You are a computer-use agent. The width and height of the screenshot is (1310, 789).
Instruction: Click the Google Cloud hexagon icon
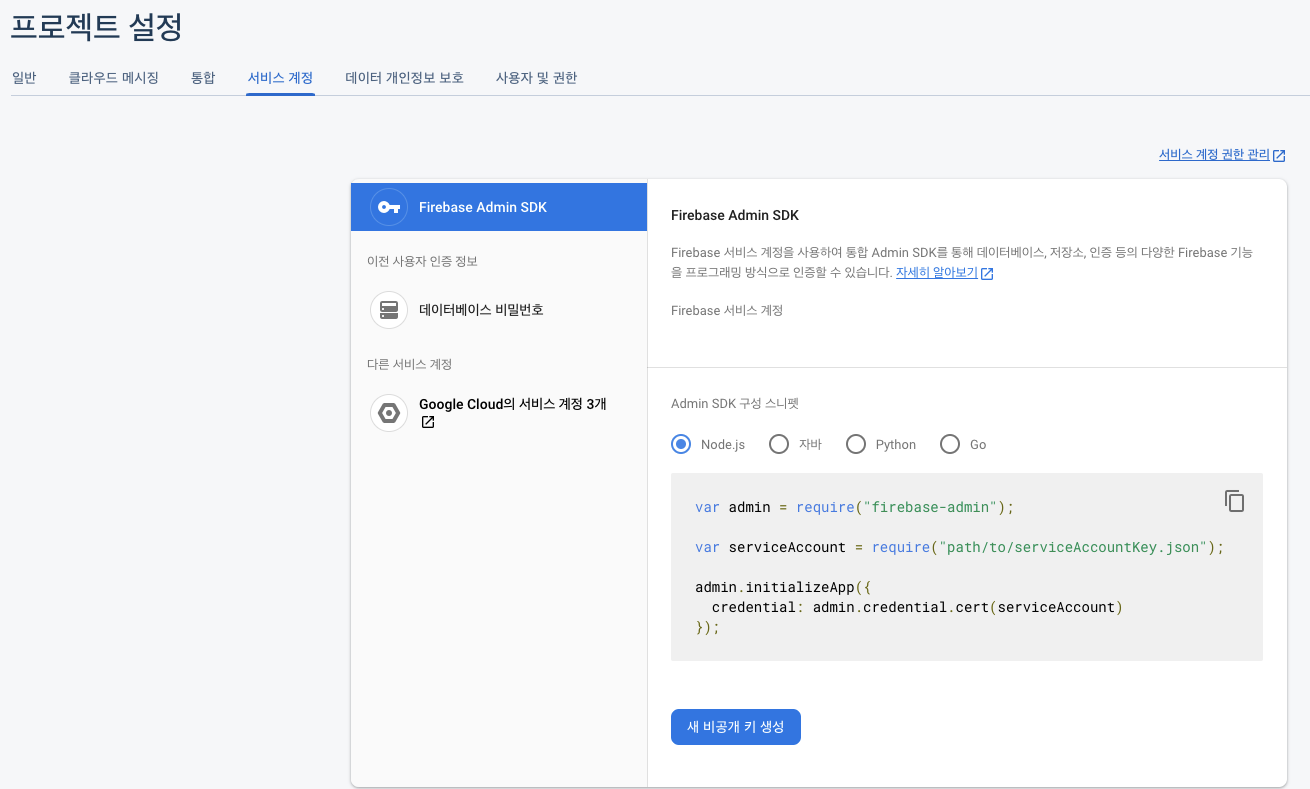click(389, 413)
